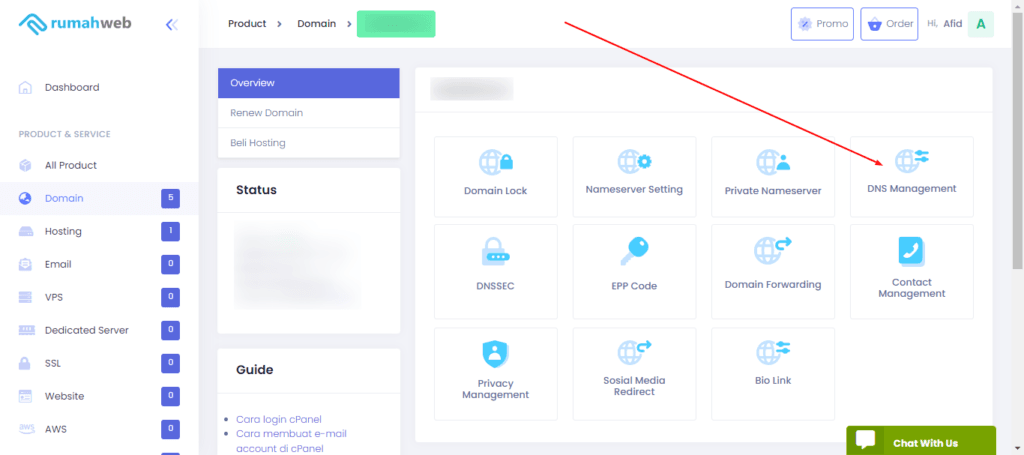Click the Domain globe sidebar icon
The image size is (1024, 455).
(25, 198)
